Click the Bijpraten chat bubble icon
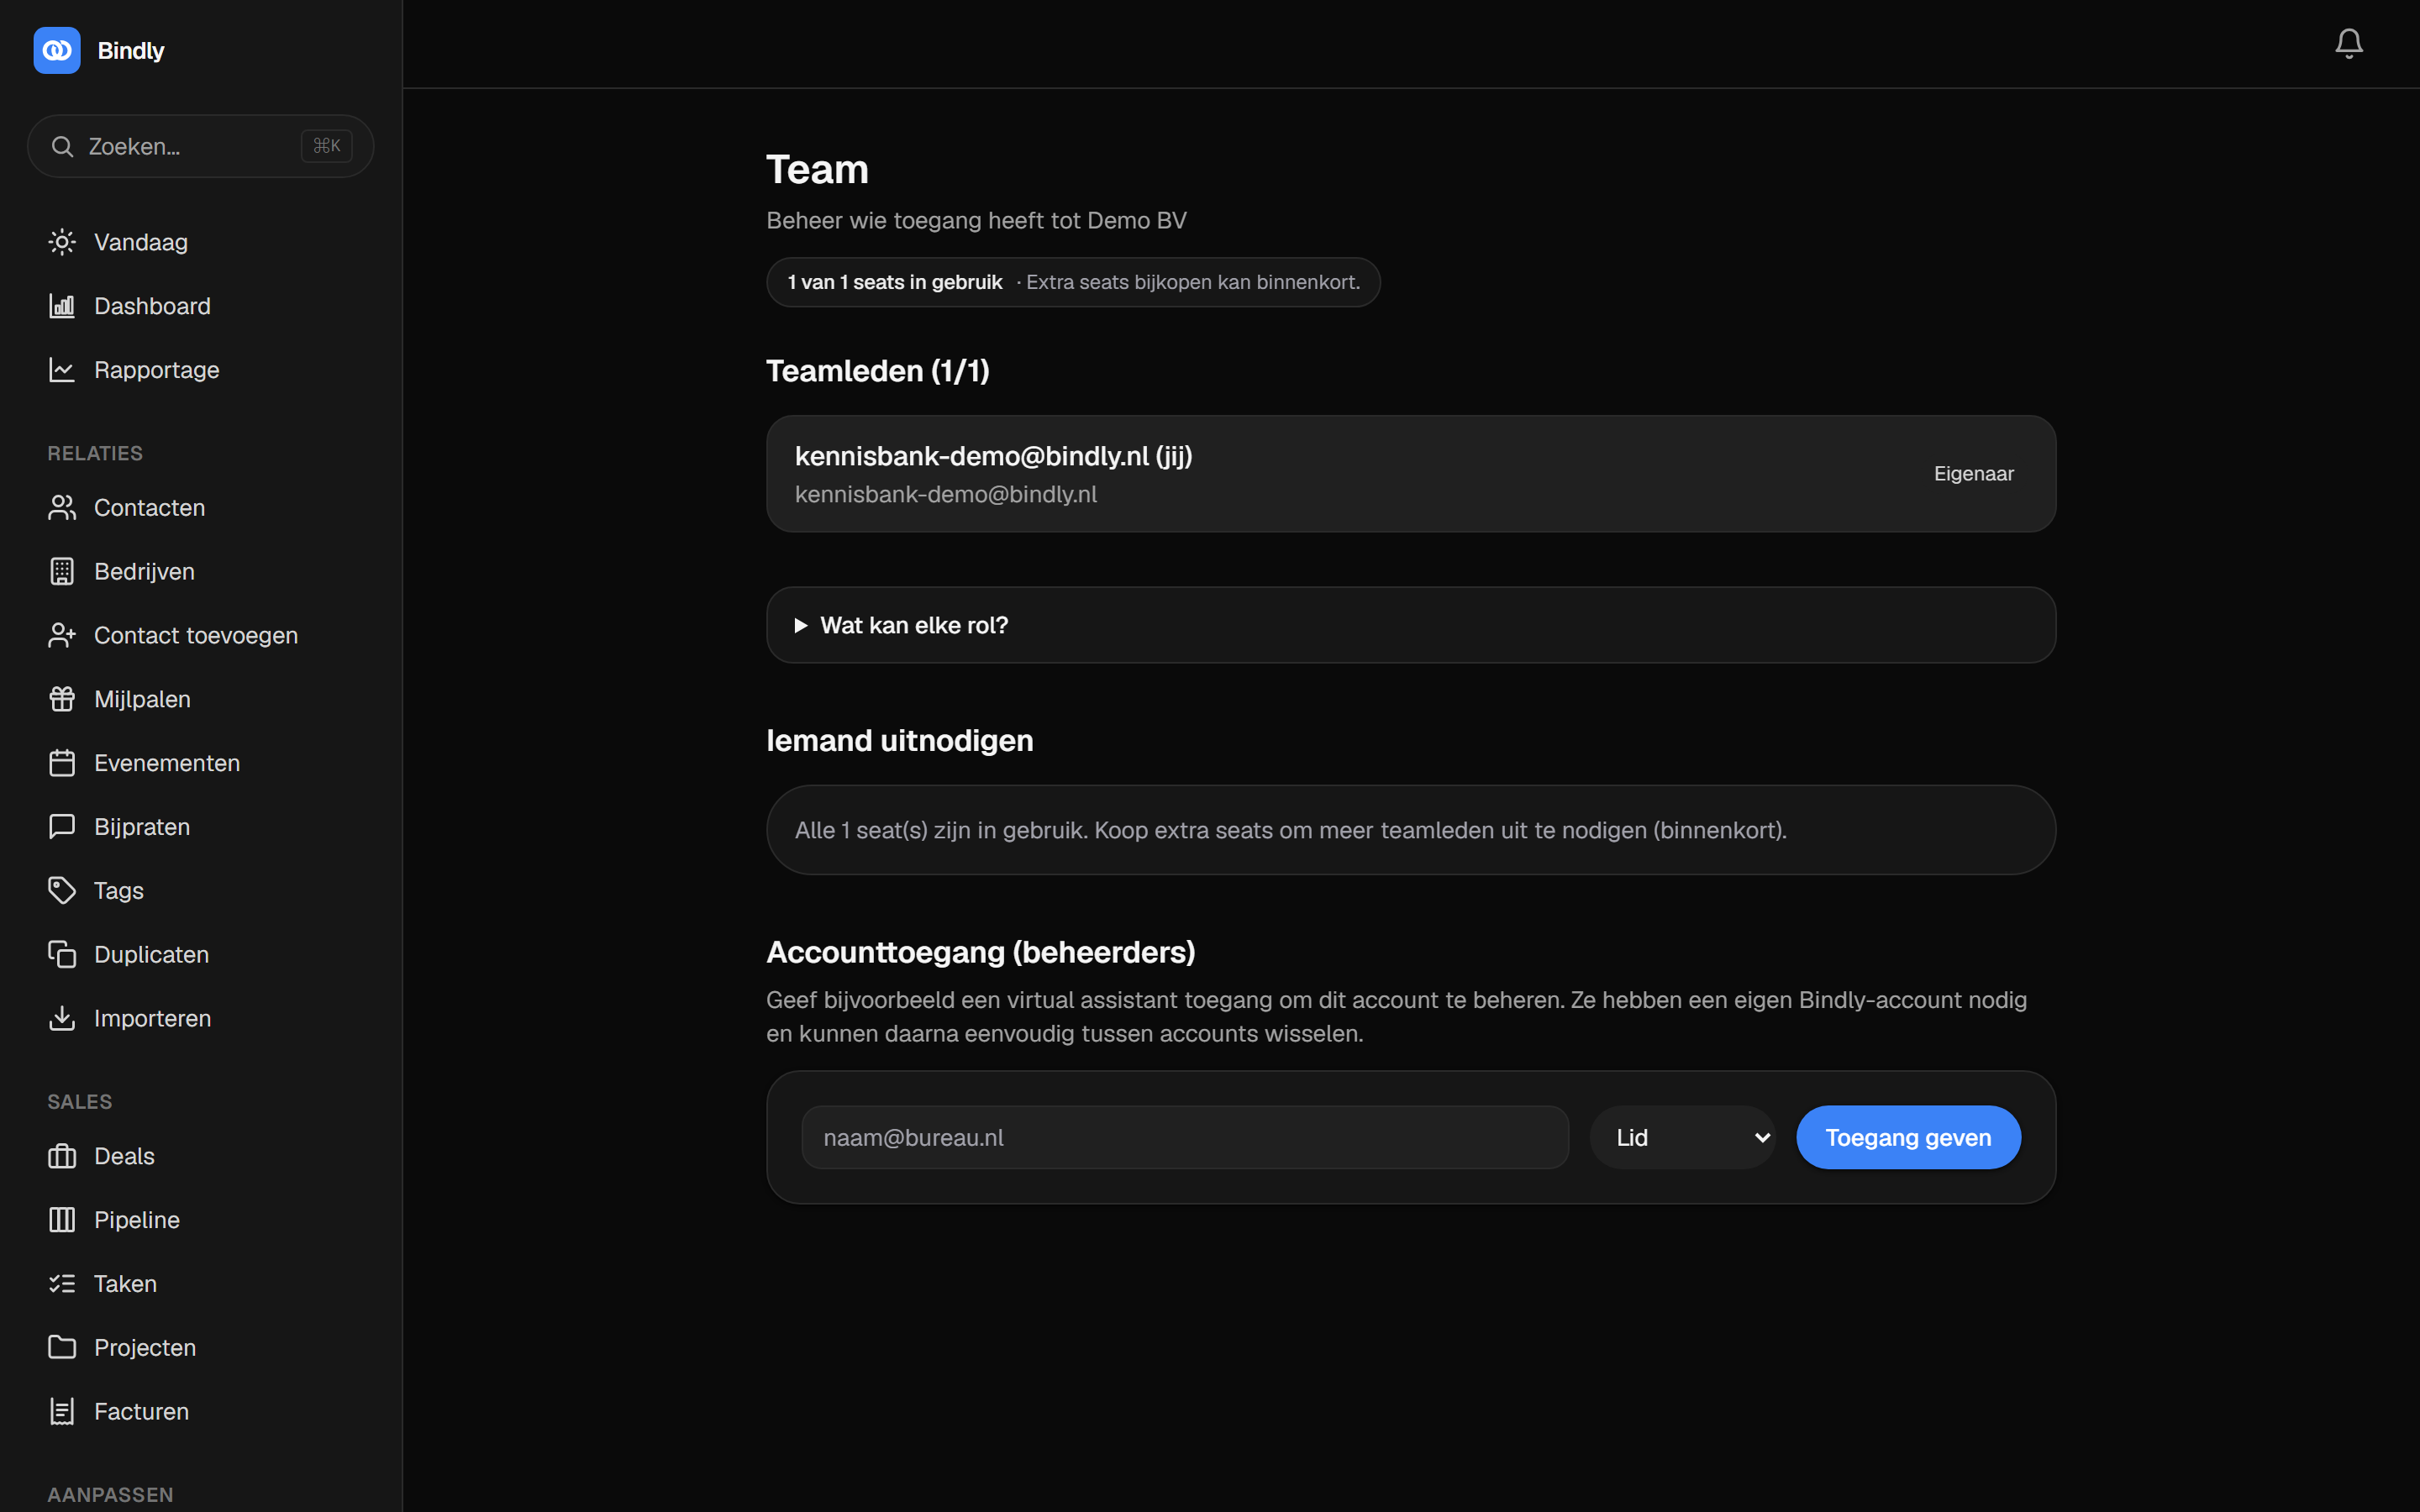This screenshot has width=2420, height=1512. (x=62, y=827)
